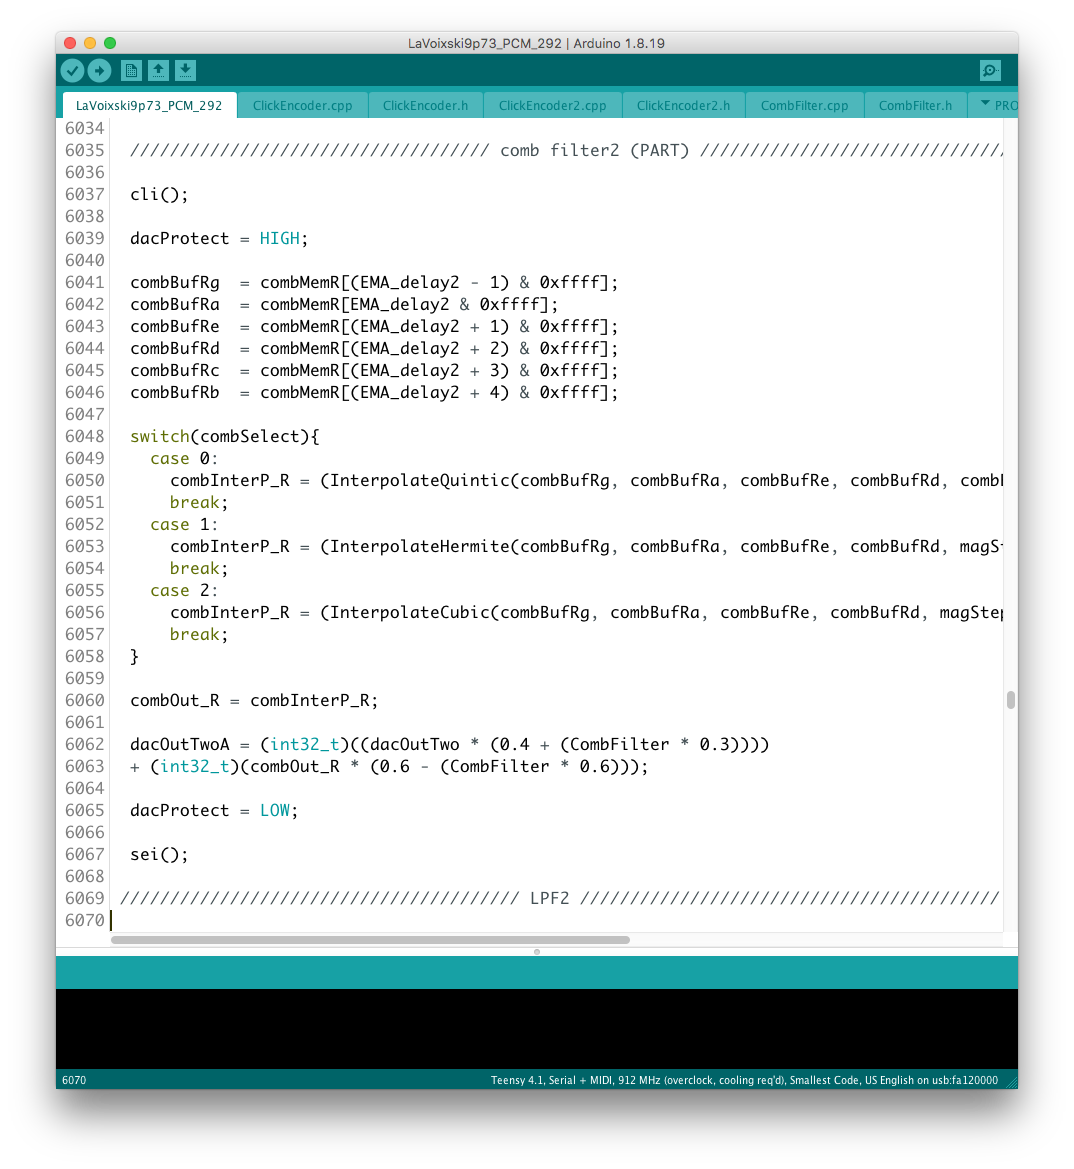Click the vertical scrollbar thumb
The width and height of the screenshot is (1074, 1169).
click(x=1010, y=700)
